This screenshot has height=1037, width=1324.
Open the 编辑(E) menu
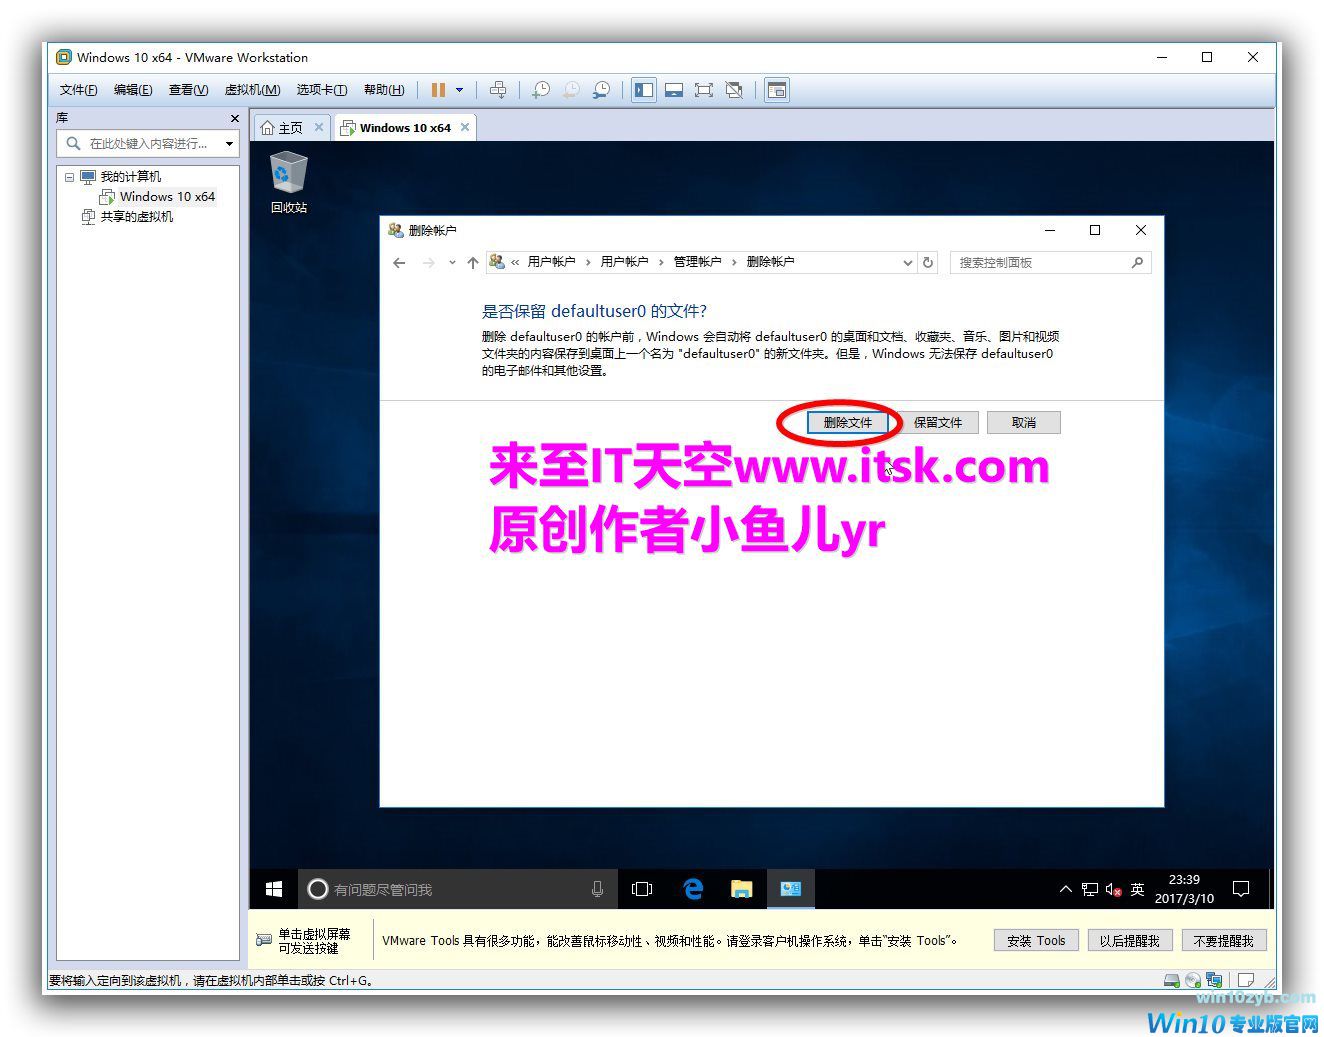[133, 90]
